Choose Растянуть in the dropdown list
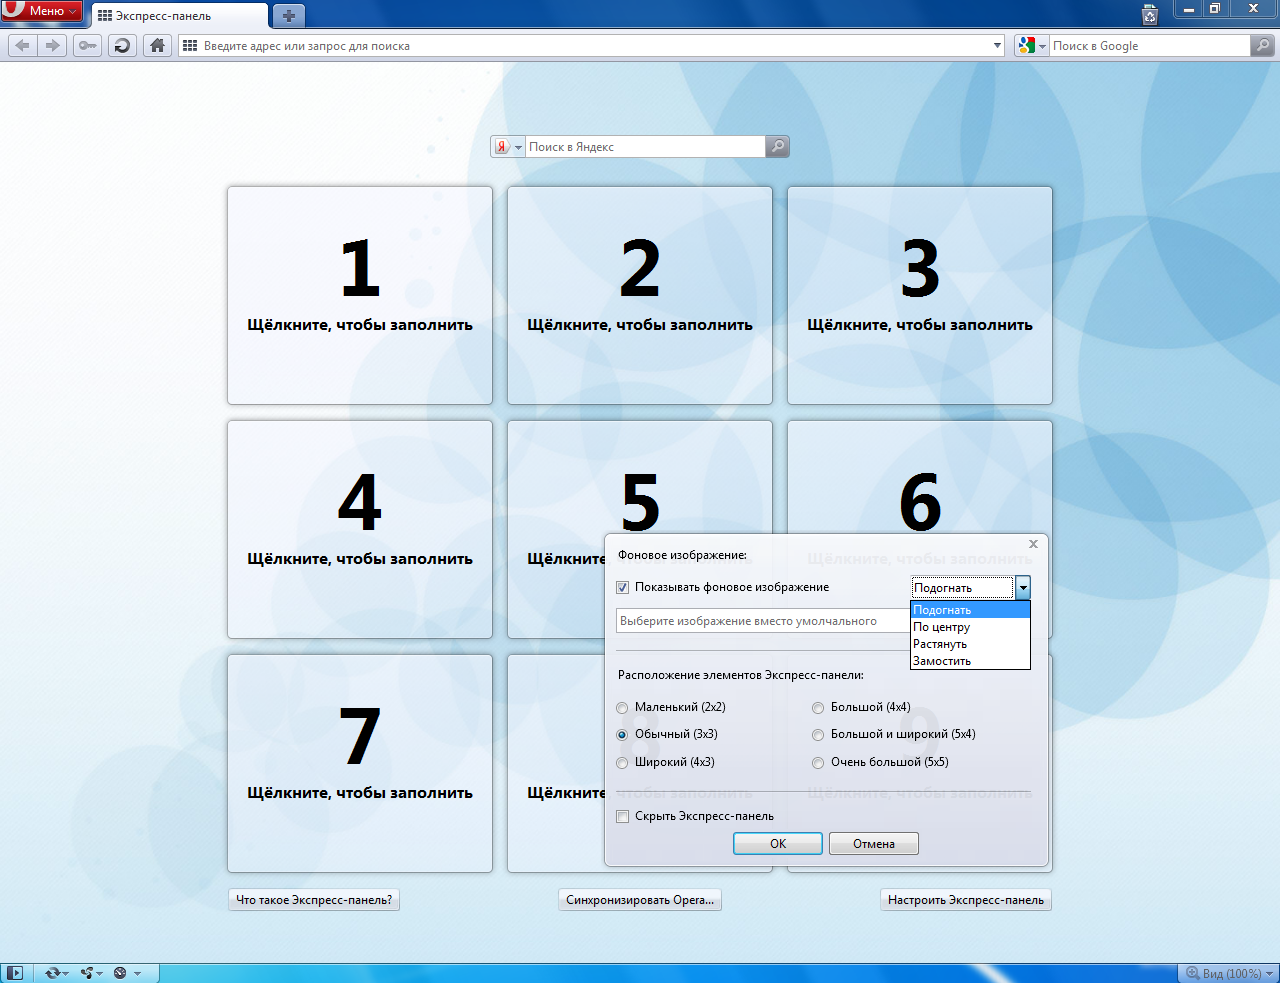 click(x=970, y=644)
